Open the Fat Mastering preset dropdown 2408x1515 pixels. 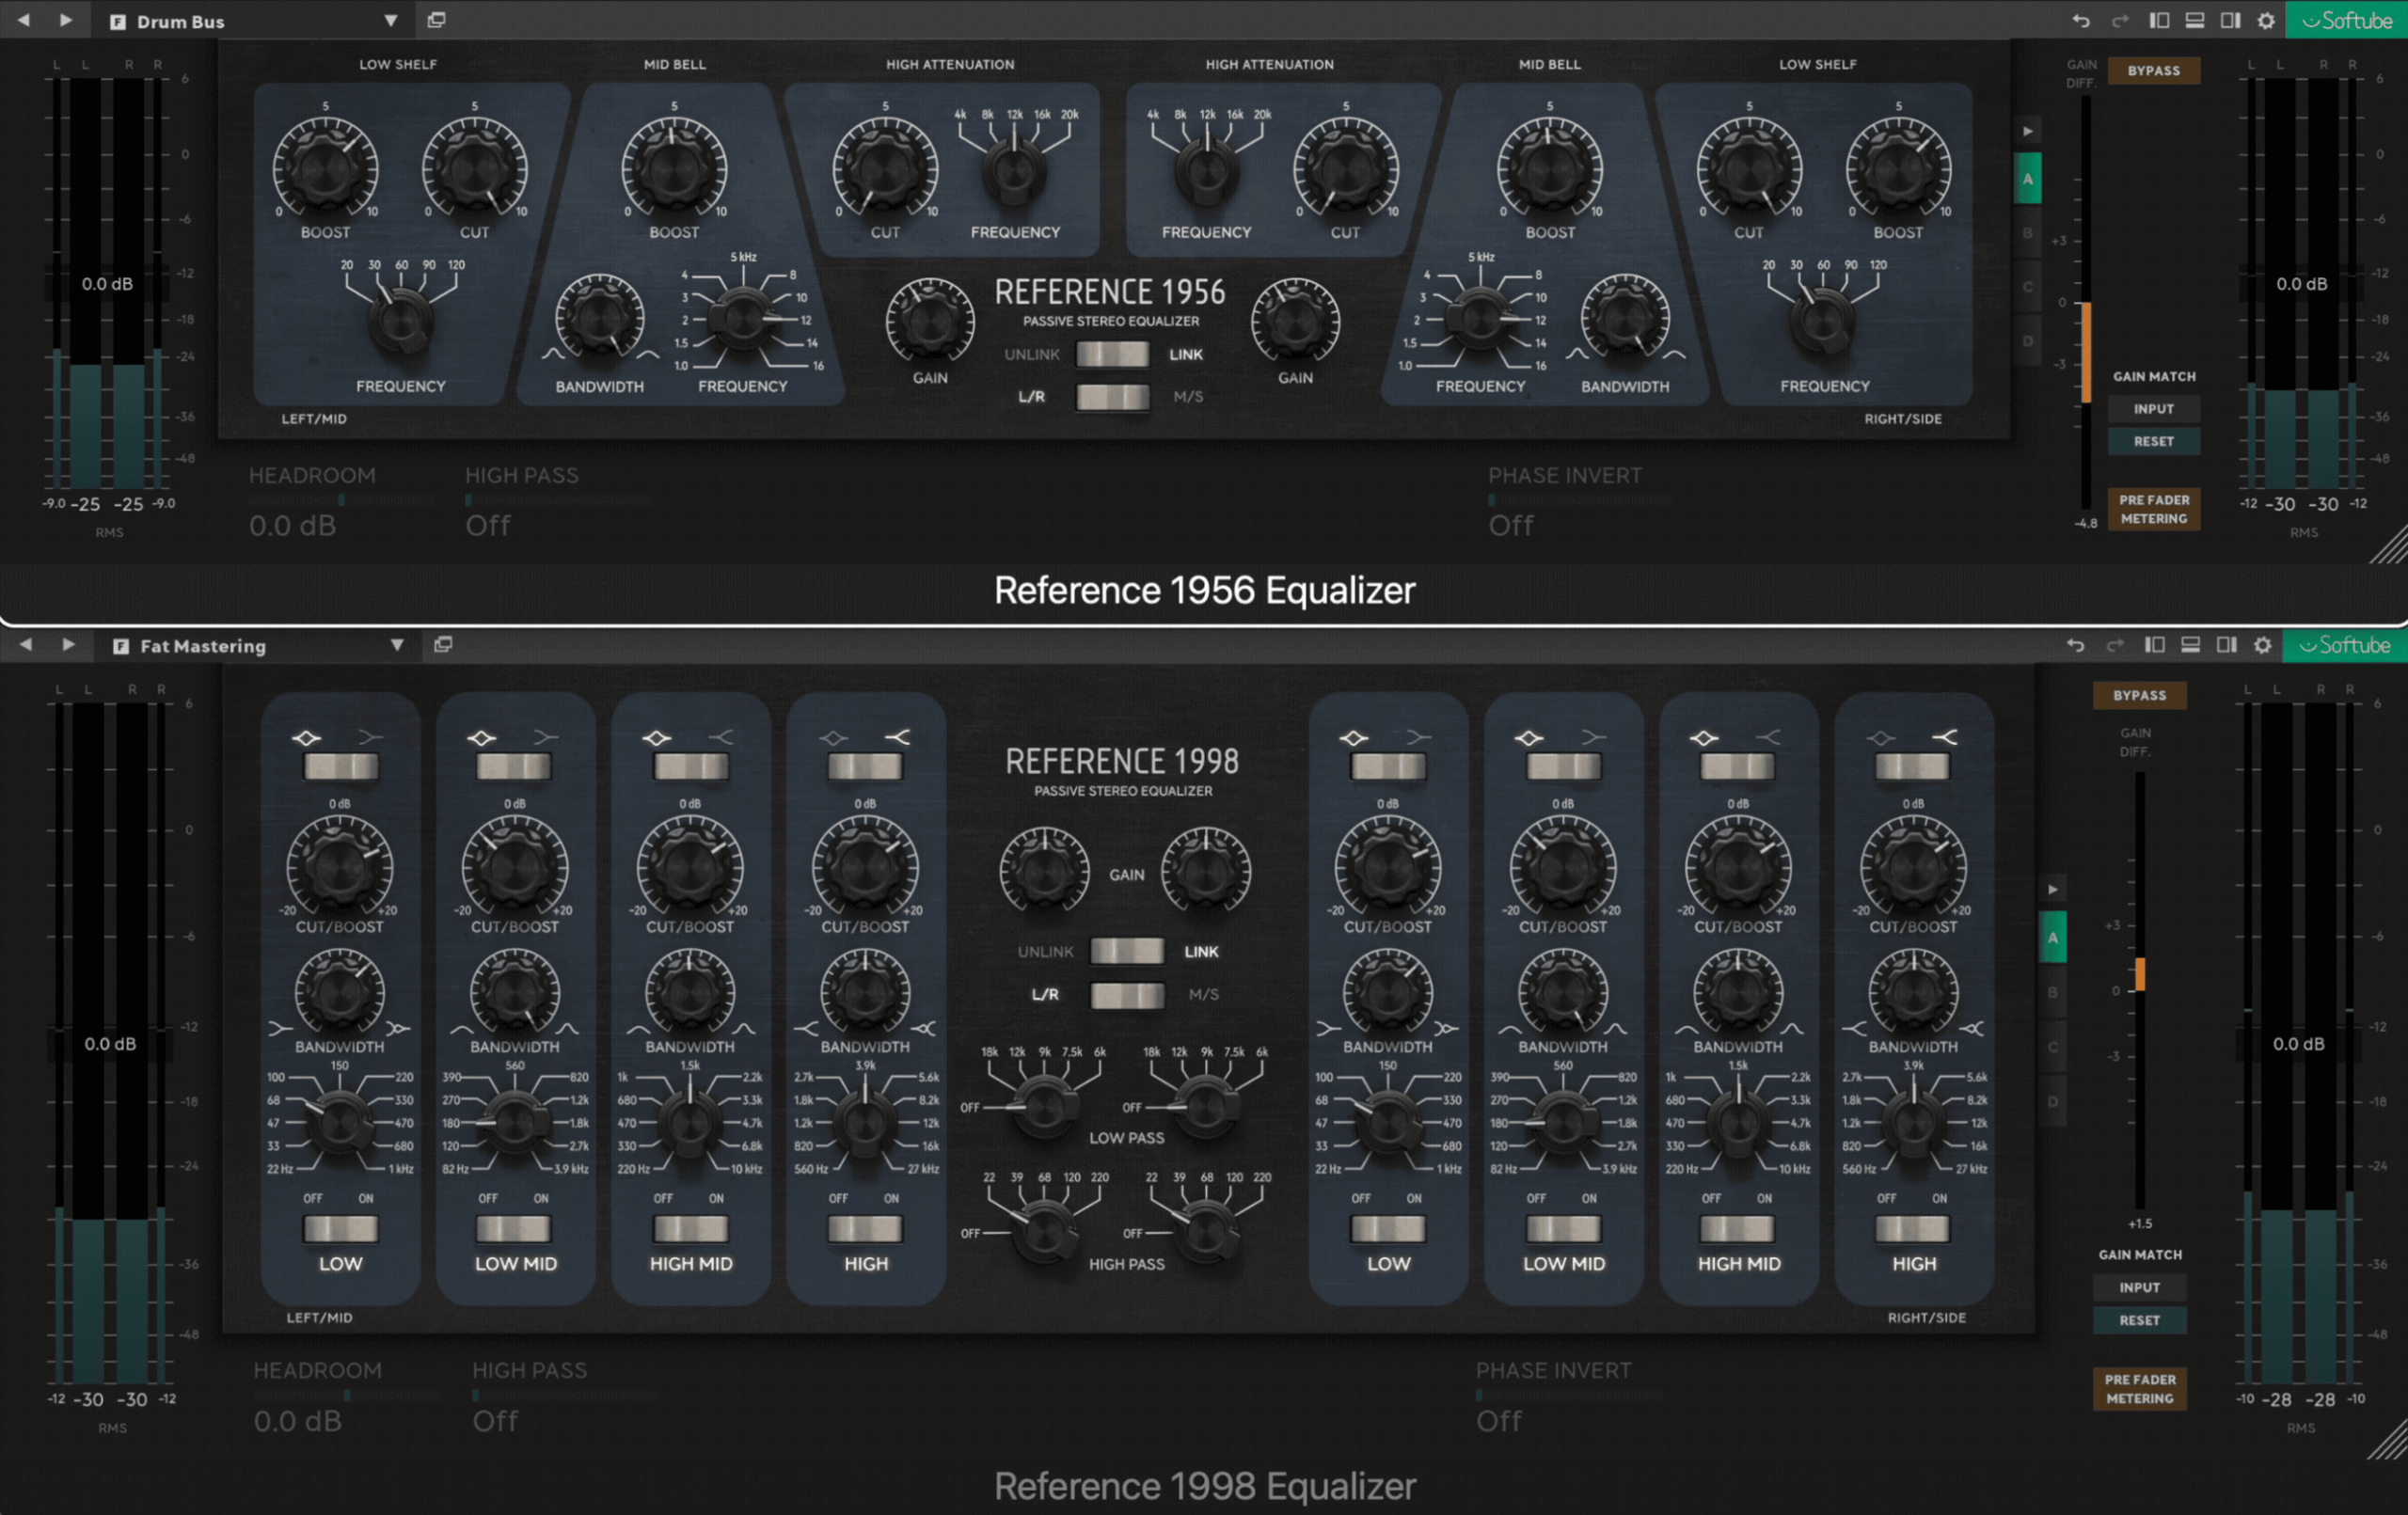click(x=397, y=645)
